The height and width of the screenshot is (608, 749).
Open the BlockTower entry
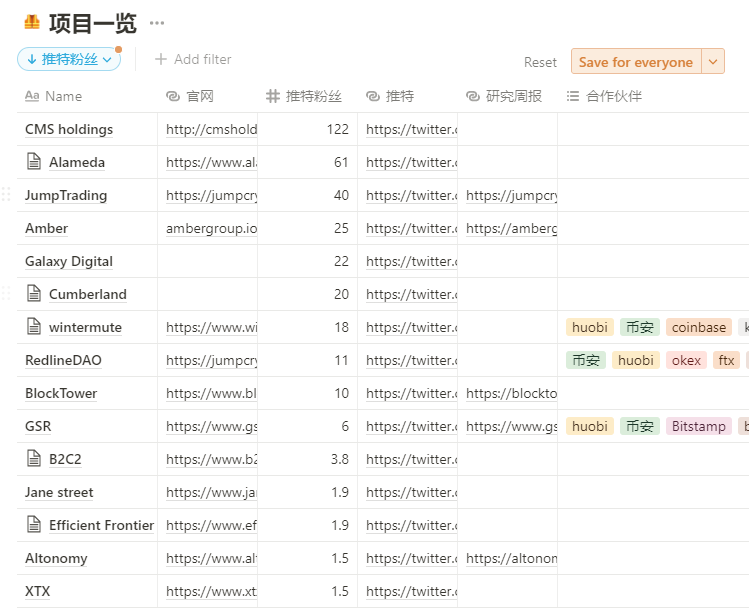pyautogui.click(x=61, y=393)
